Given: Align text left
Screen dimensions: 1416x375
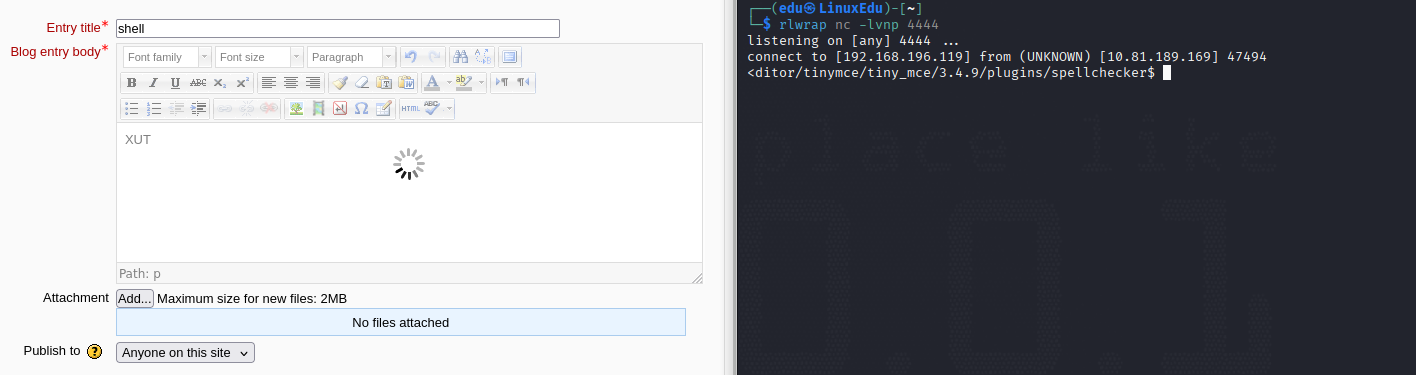Looking at the screenshot, I should click(269, 83).
